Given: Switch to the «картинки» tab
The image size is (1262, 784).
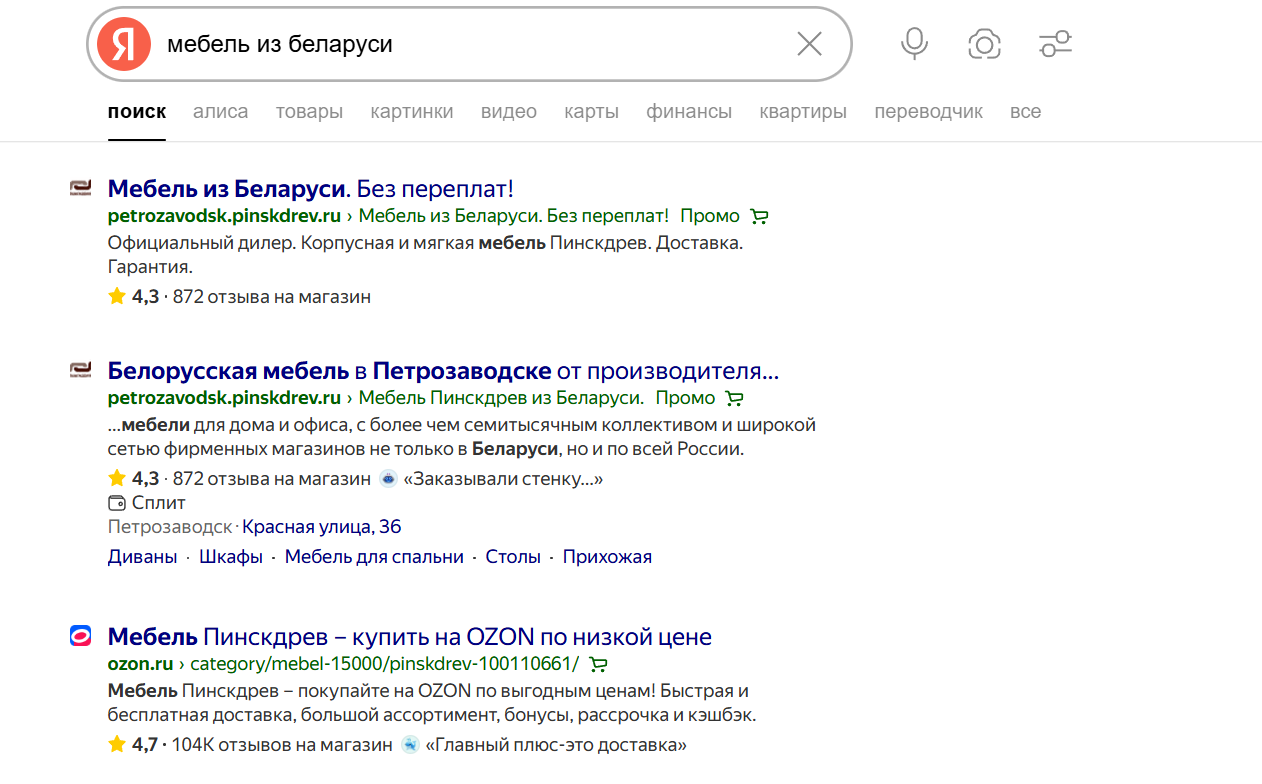Looking at the screenshot, I should [x=411, y=112].
